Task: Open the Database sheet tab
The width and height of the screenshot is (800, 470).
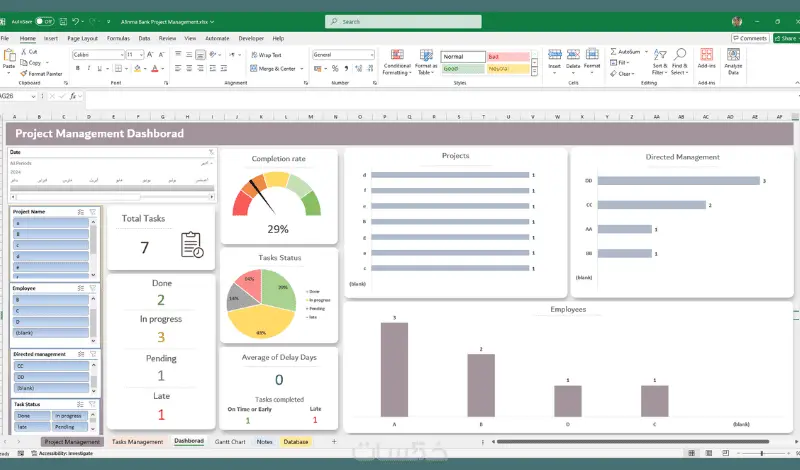Action: tap(296, 441)
